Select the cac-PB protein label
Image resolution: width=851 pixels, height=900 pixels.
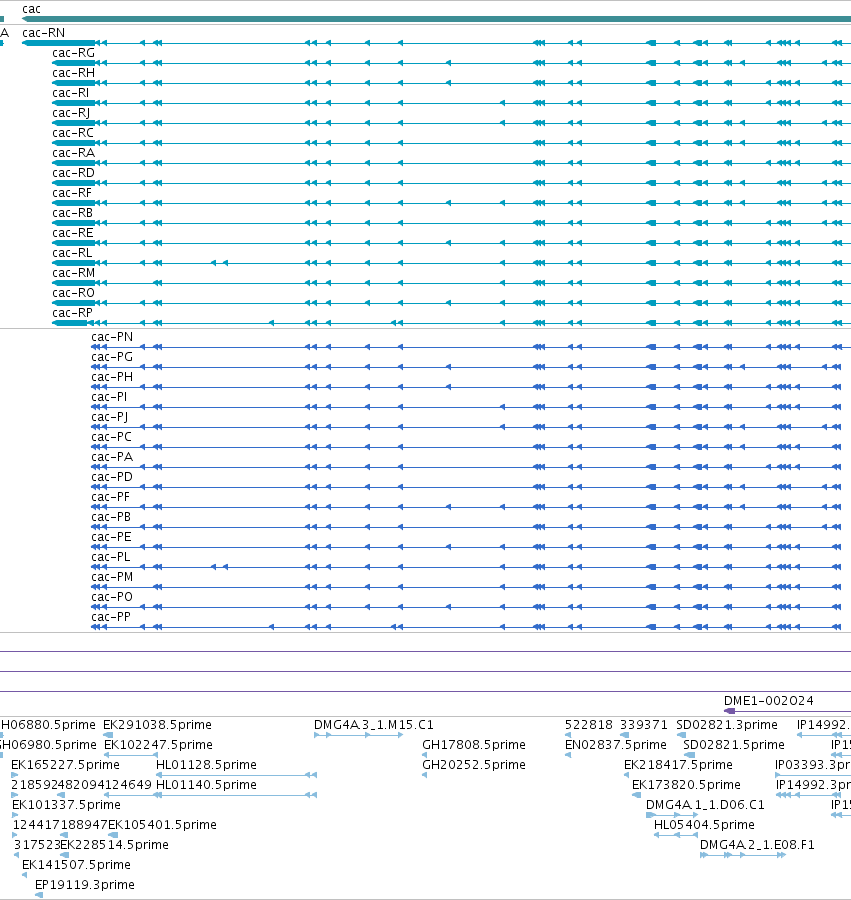(x=111, y=517)
